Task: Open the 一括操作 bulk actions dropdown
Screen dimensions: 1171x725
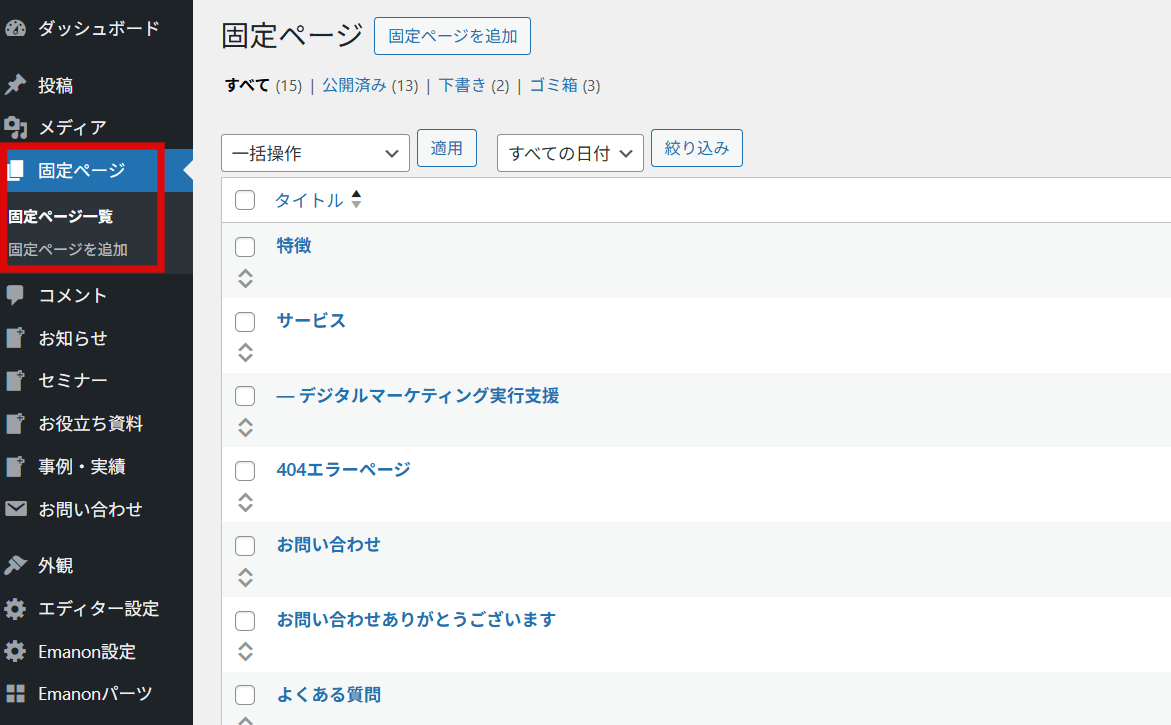Action: [x=315, y=153]
